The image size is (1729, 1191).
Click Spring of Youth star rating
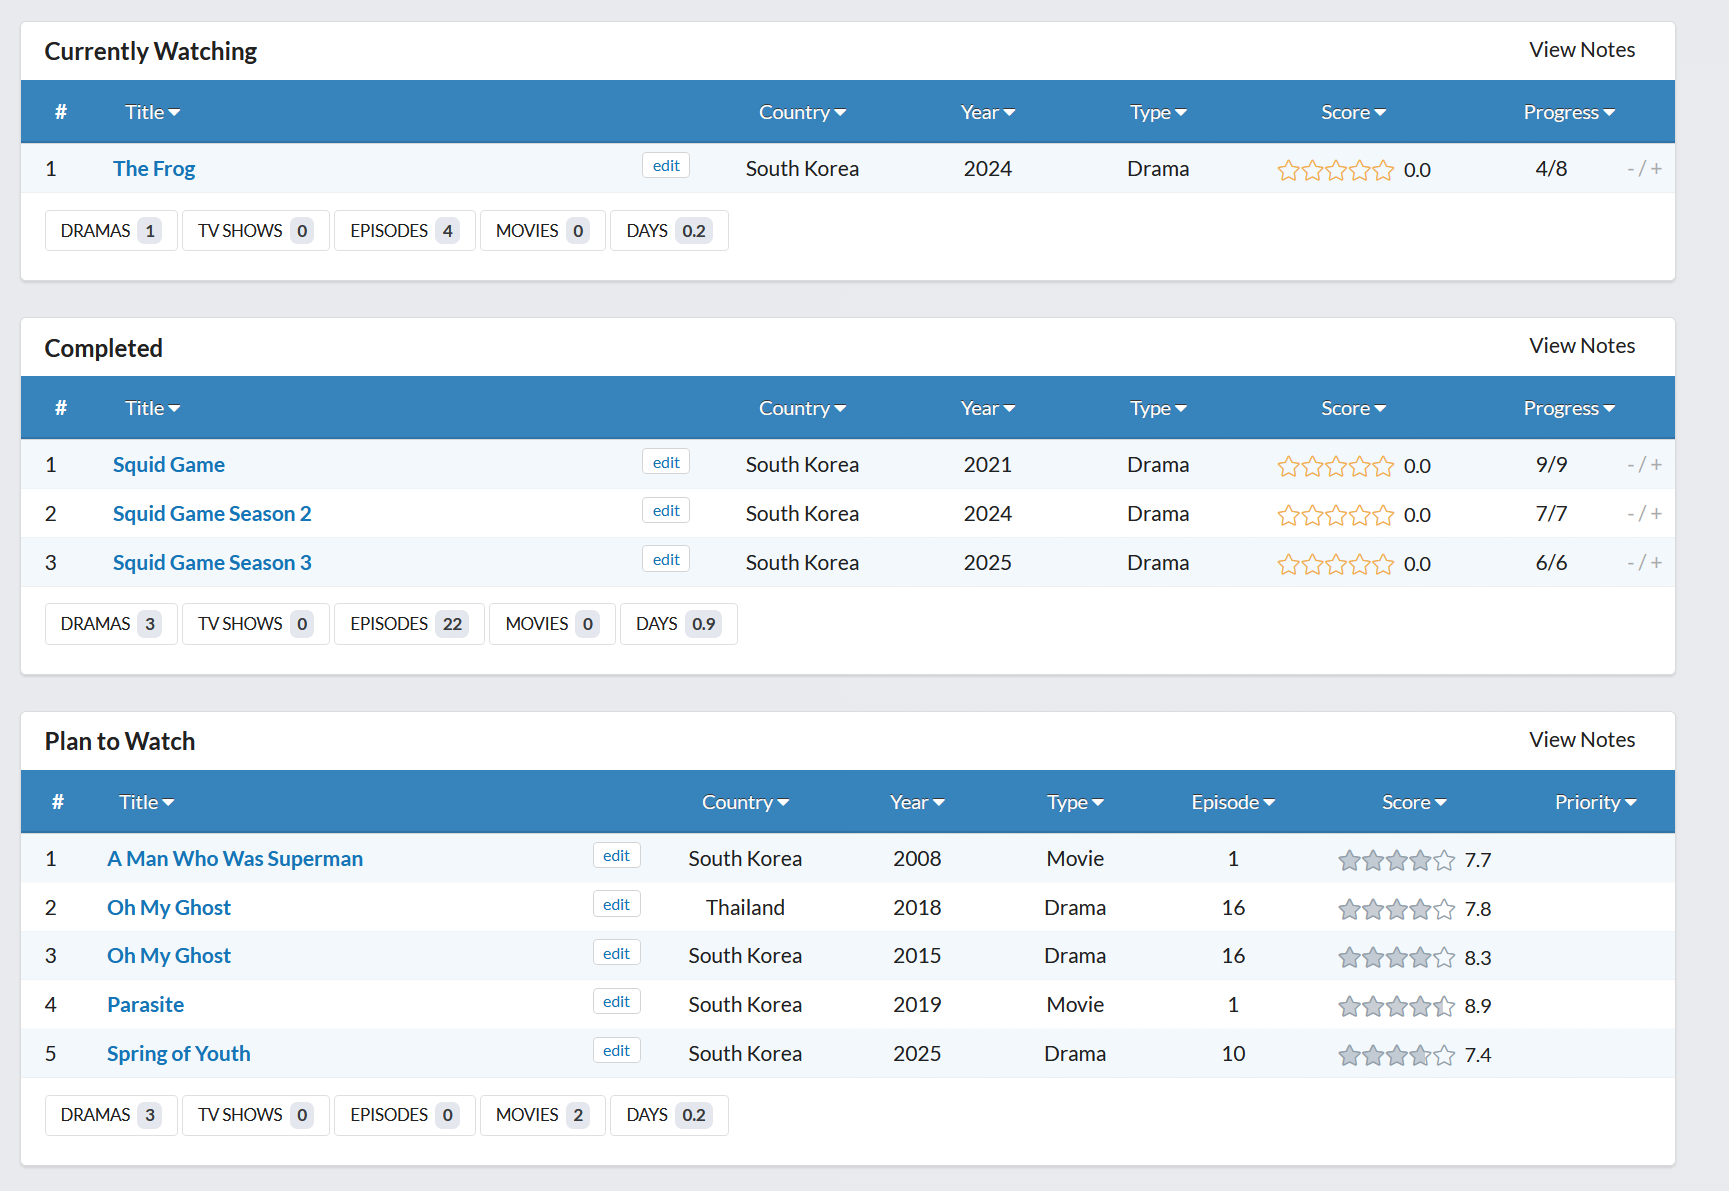tap(1397, 1055)
